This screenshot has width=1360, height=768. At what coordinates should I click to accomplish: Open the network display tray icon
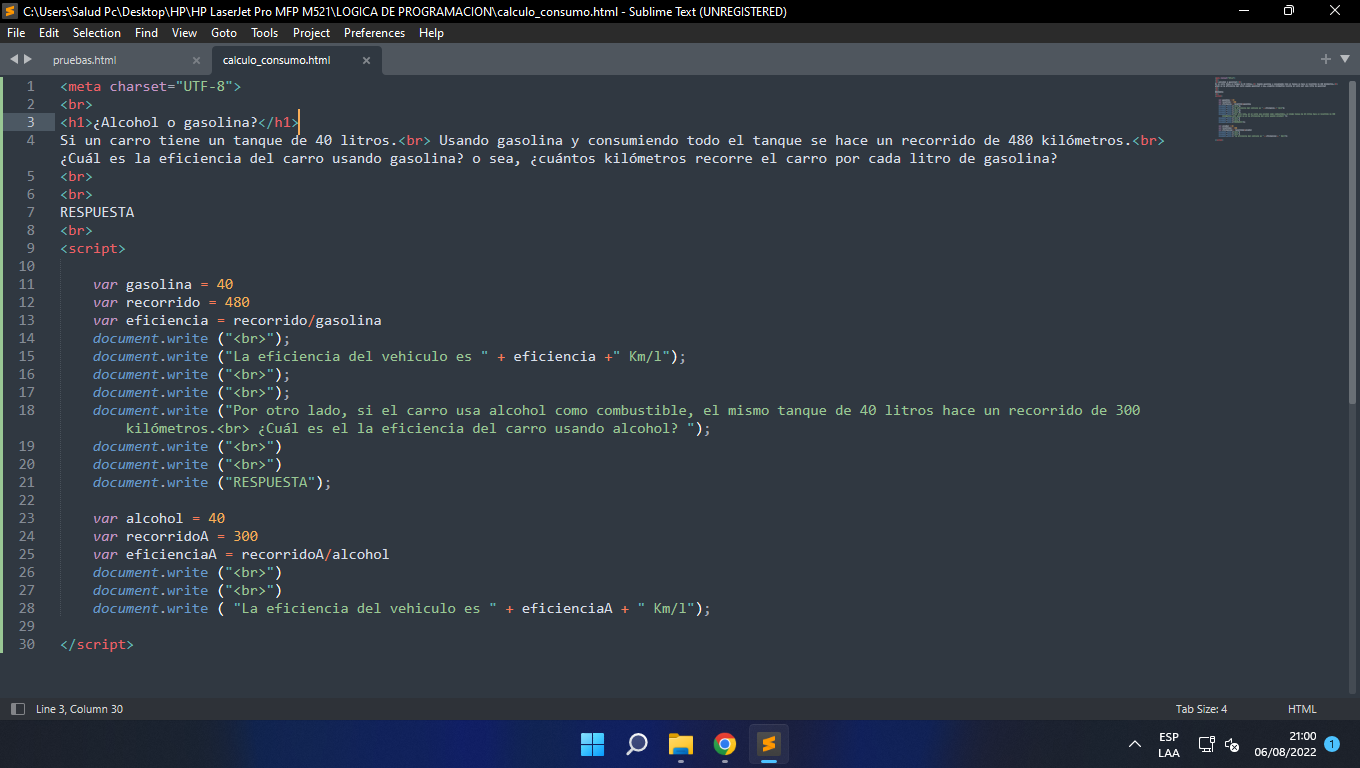coord(1207,744)
